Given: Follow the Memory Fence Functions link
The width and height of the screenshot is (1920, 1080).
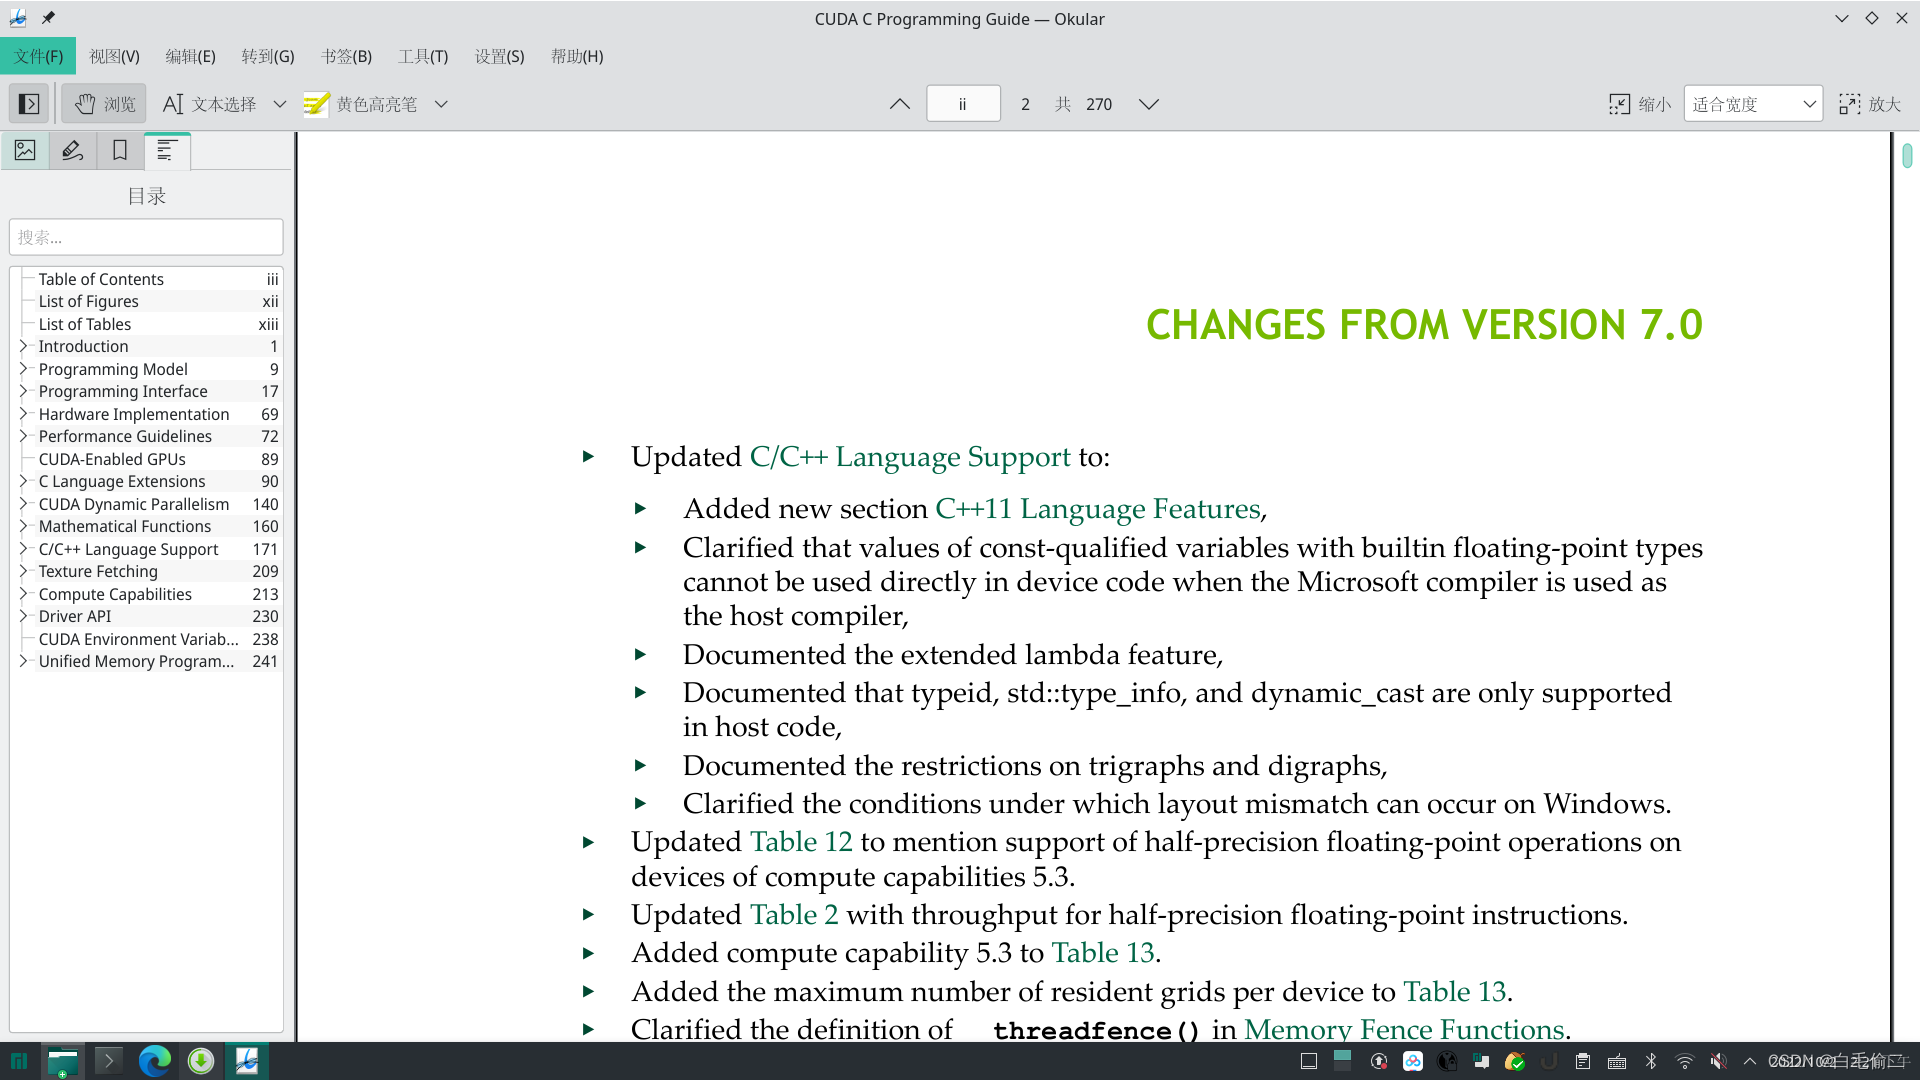Looking at the screenshot, I should (1404, 1029).
